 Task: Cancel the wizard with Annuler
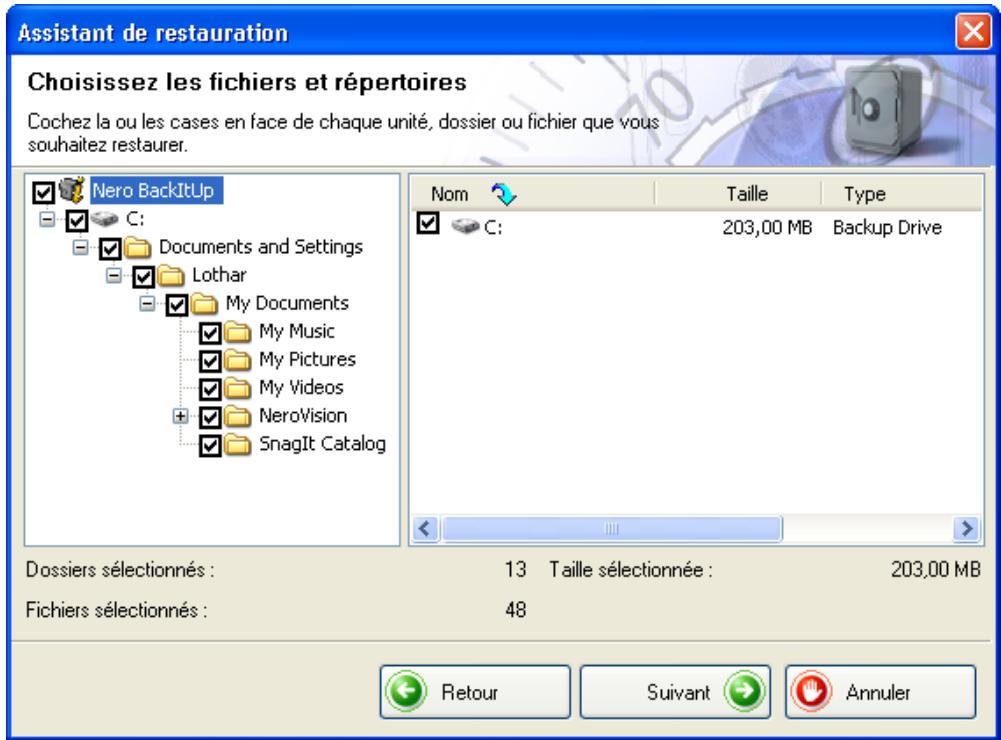(880, 692)
